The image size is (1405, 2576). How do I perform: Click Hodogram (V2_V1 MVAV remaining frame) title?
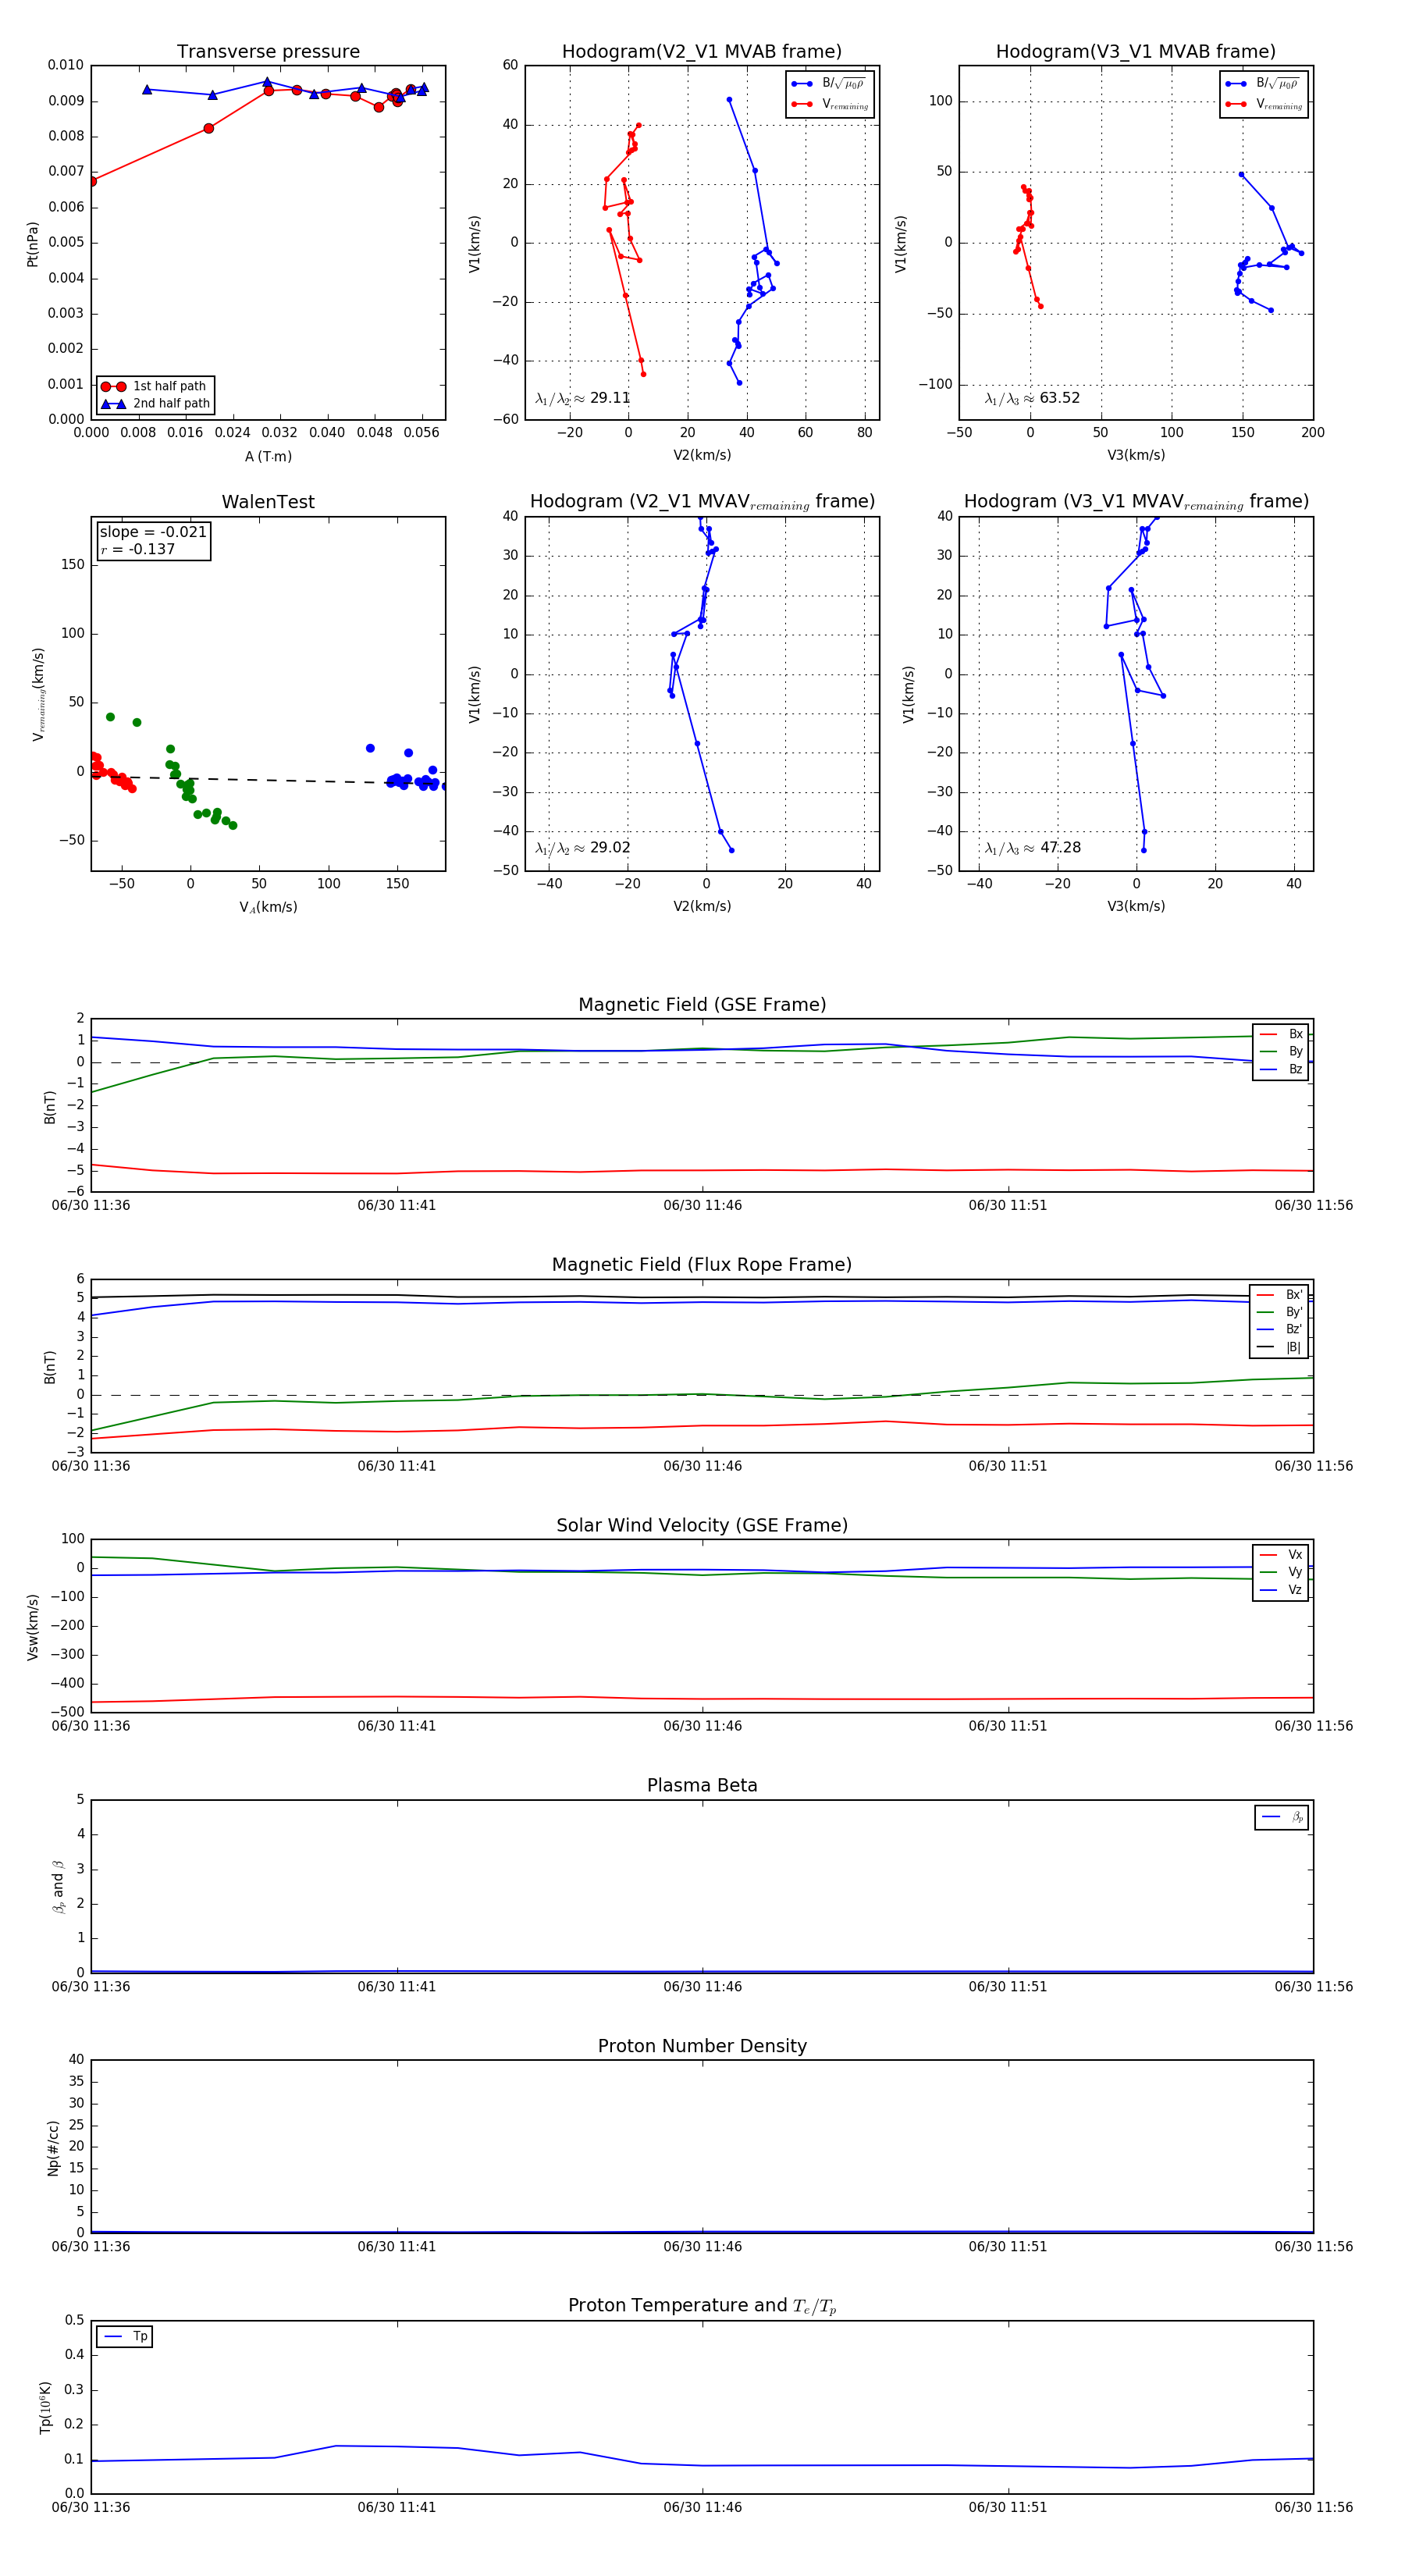point(702,502)
